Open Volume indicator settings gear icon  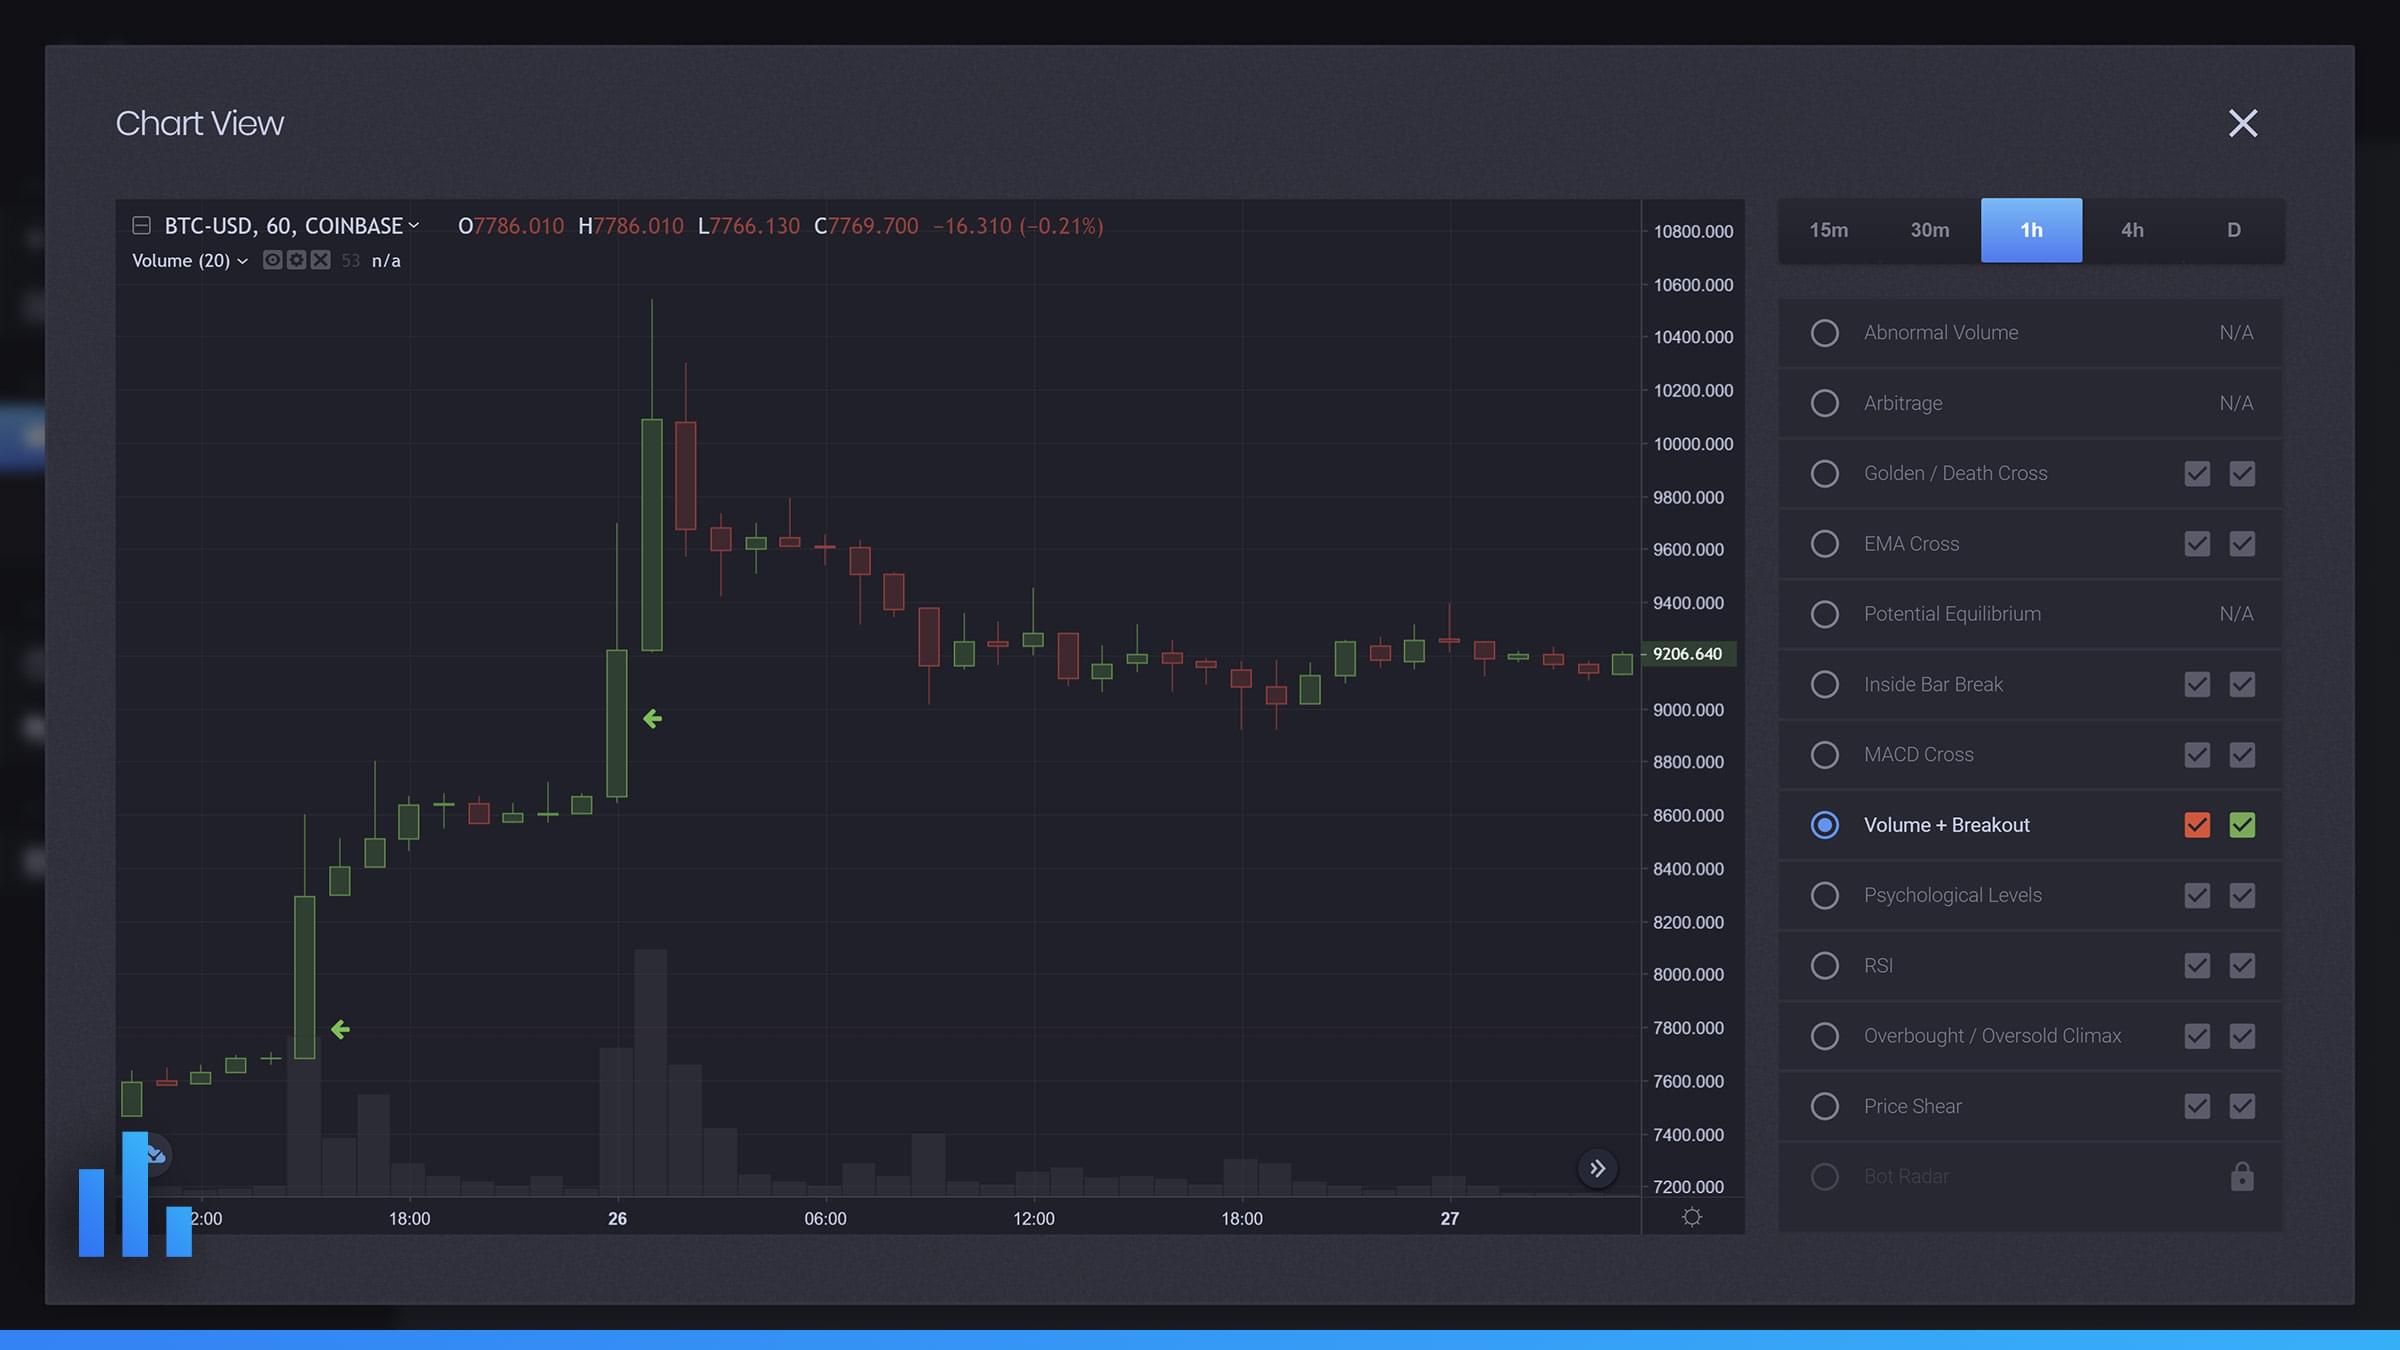point(296,260)
